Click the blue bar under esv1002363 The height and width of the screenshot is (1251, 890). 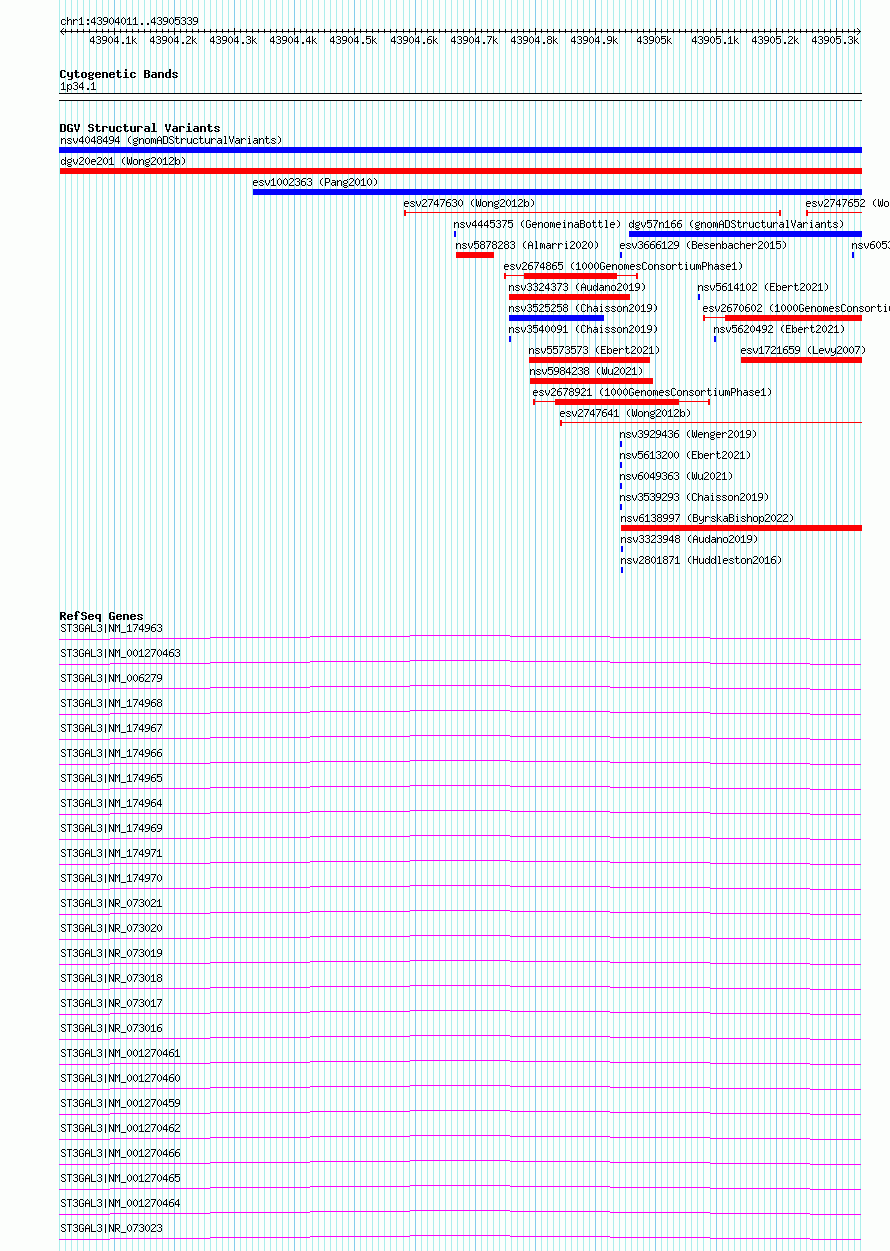pos(557,192)
